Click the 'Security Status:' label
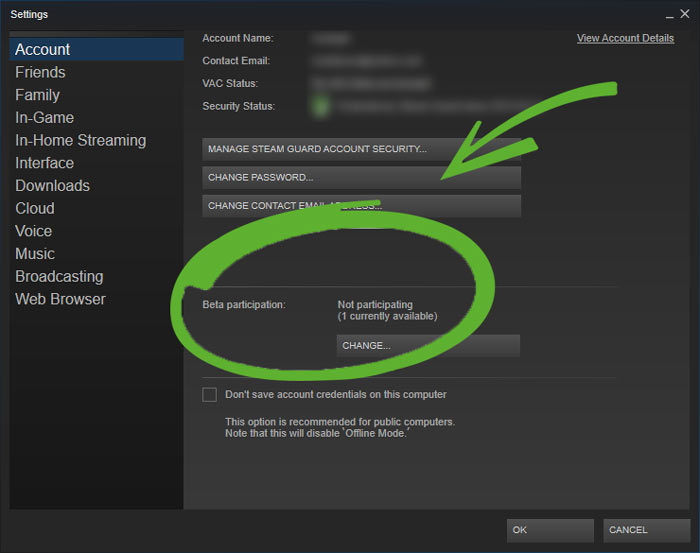The image size is (700, 553). (x=238, y=106)
